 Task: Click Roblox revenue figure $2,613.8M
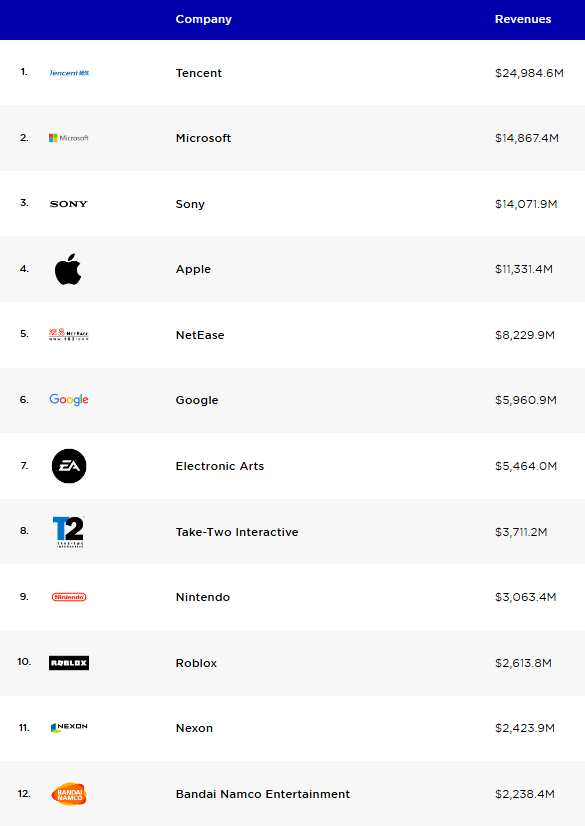[x=523, y=663]
